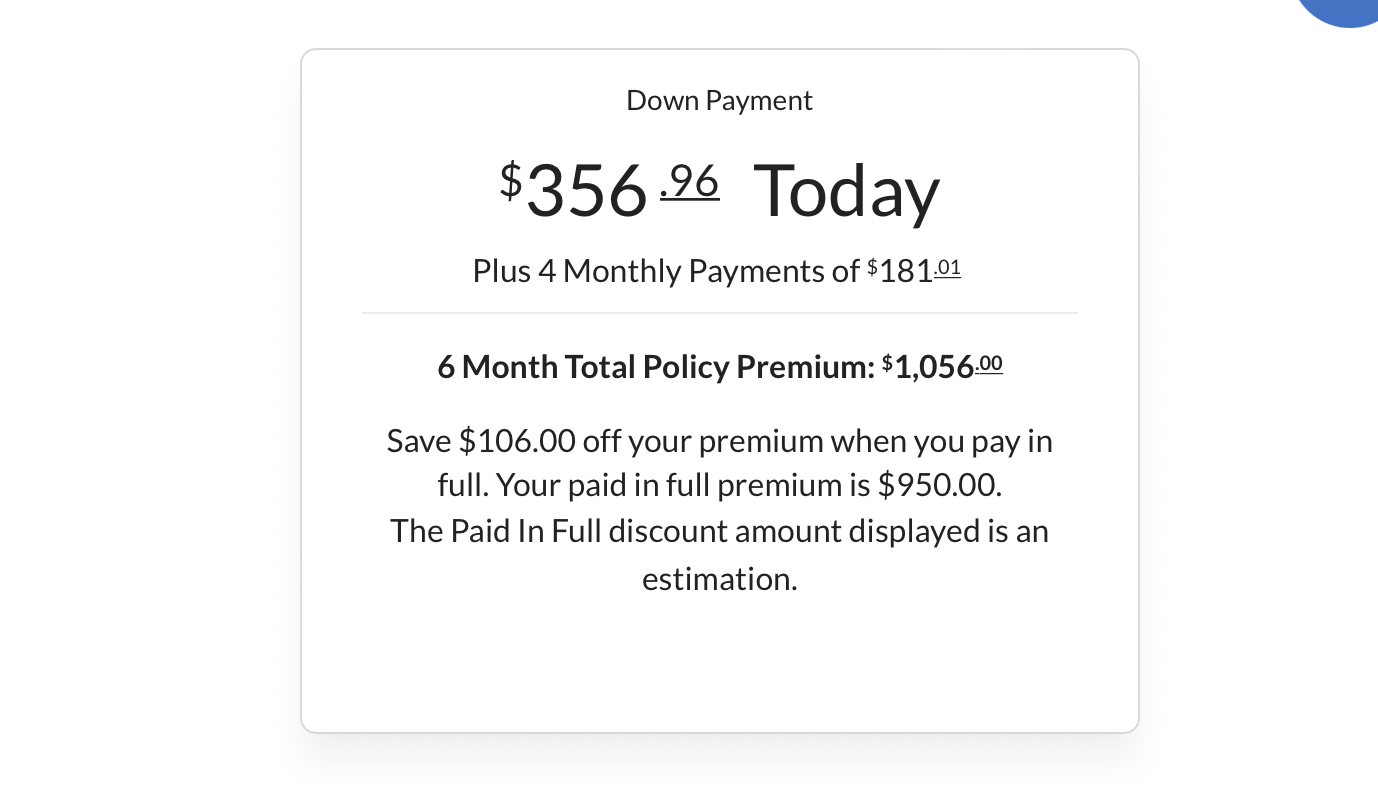Select the Plus 4 Monthly Payments text
Viewport: 1378px width, 794px height.
[666, 271]
